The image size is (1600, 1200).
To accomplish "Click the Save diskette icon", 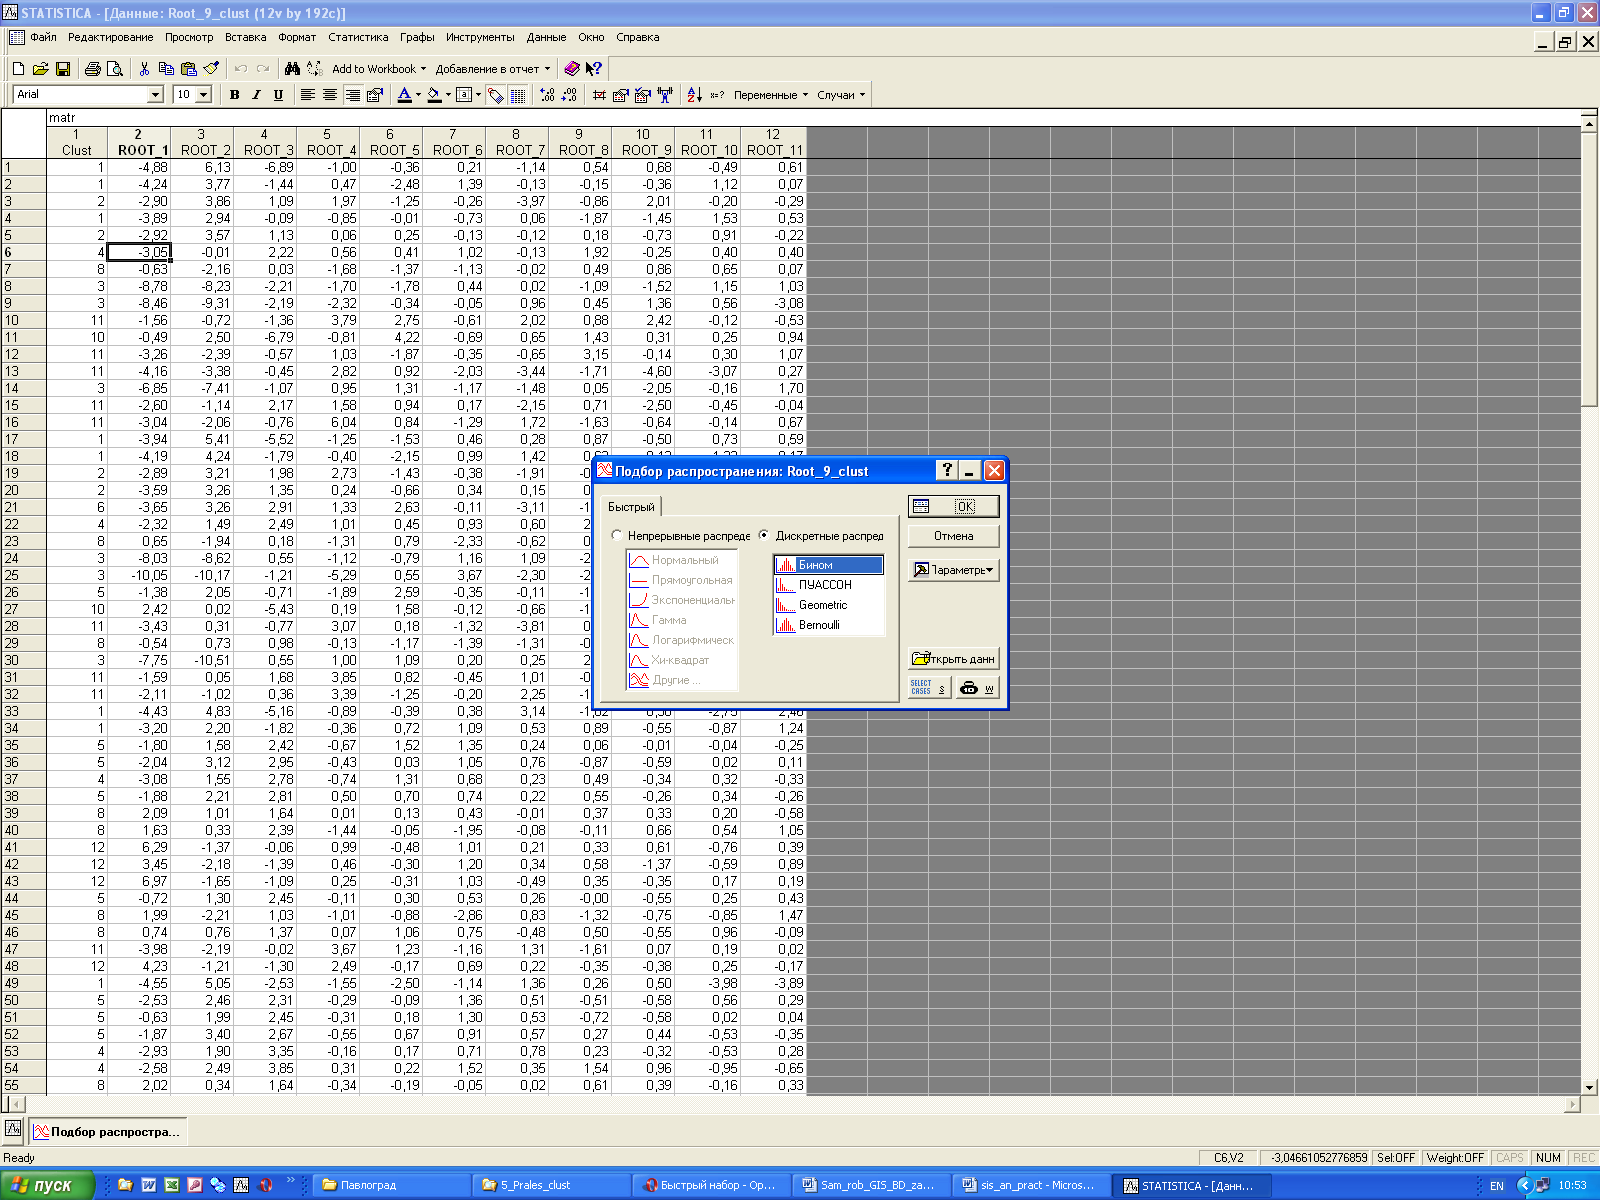I will click(62, 69).
